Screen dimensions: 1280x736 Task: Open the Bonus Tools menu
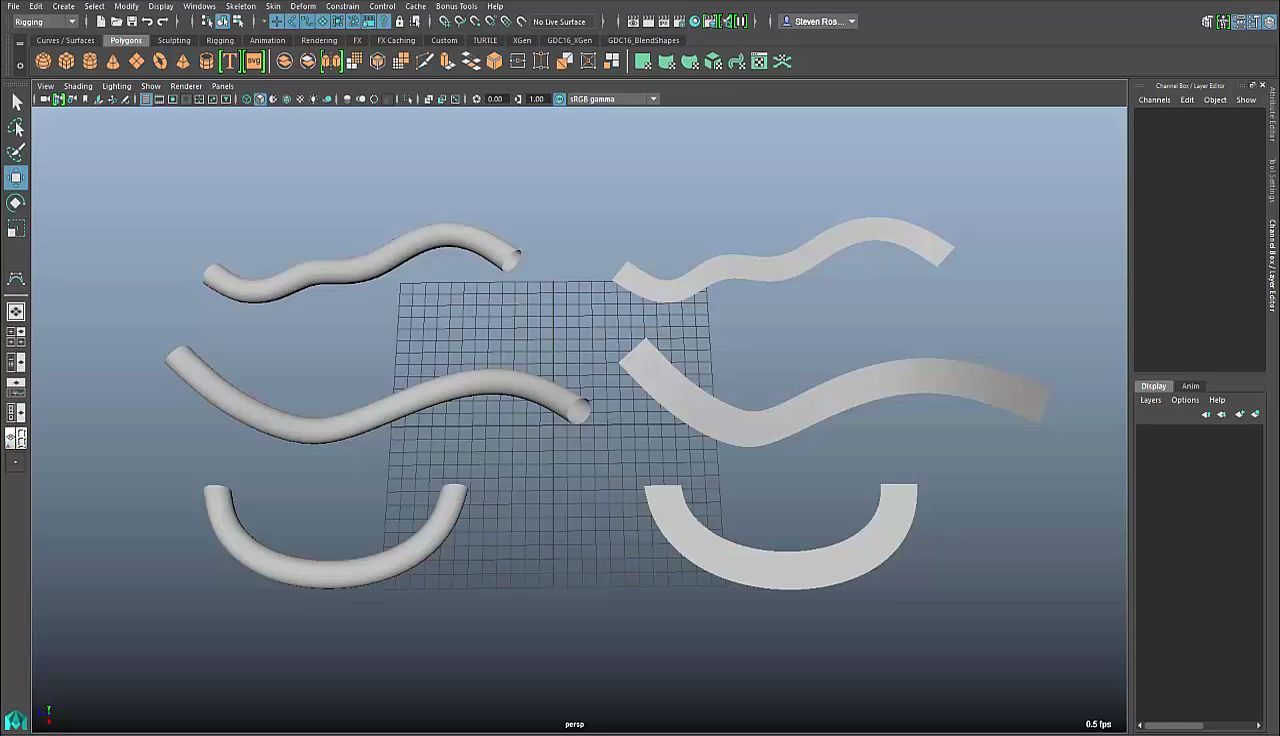click(x=456, y=6)
